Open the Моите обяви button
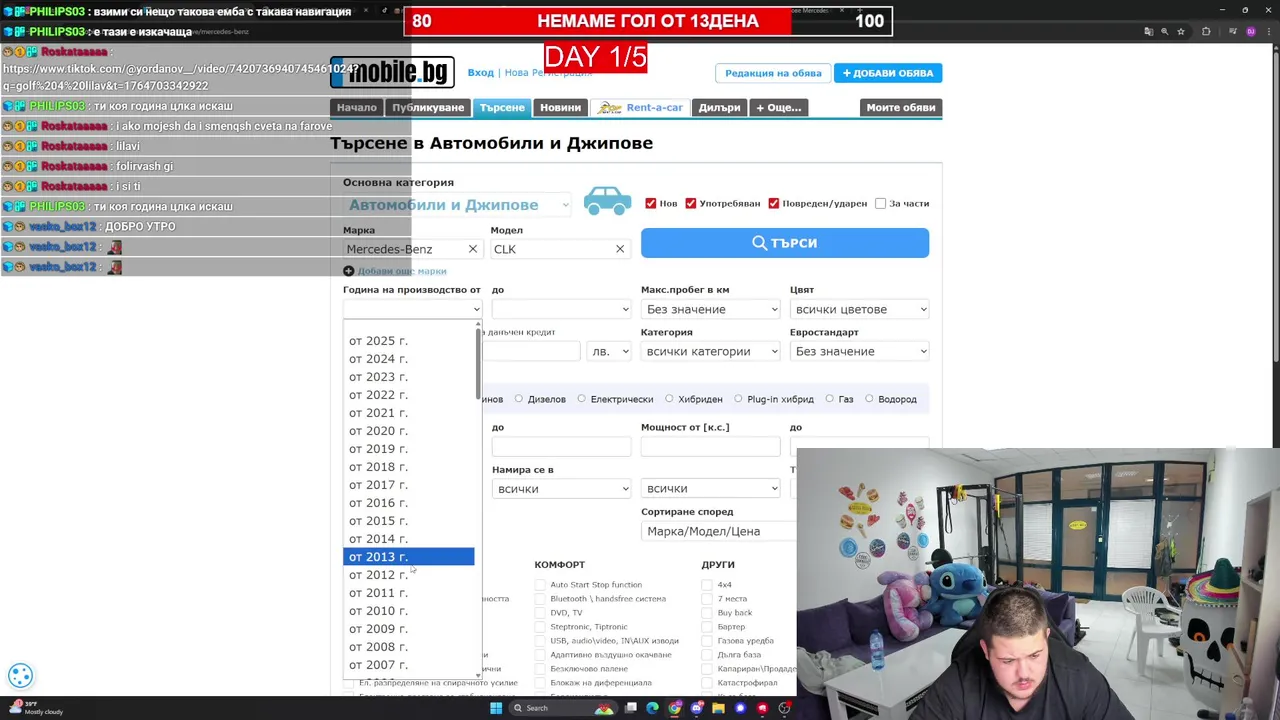The image size is (1280, 720). coord(901,107)
